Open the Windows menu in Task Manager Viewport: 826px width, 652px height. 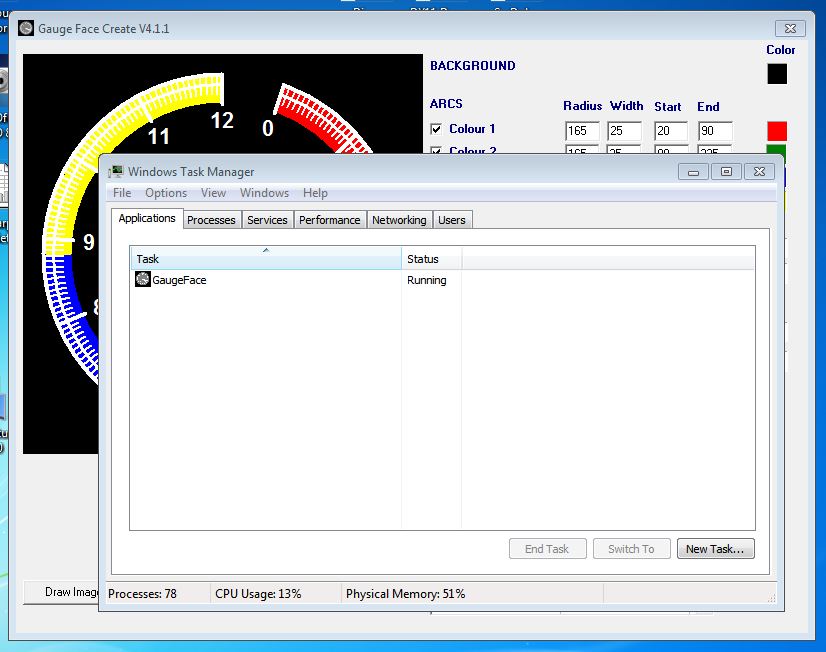coord(264,193)
